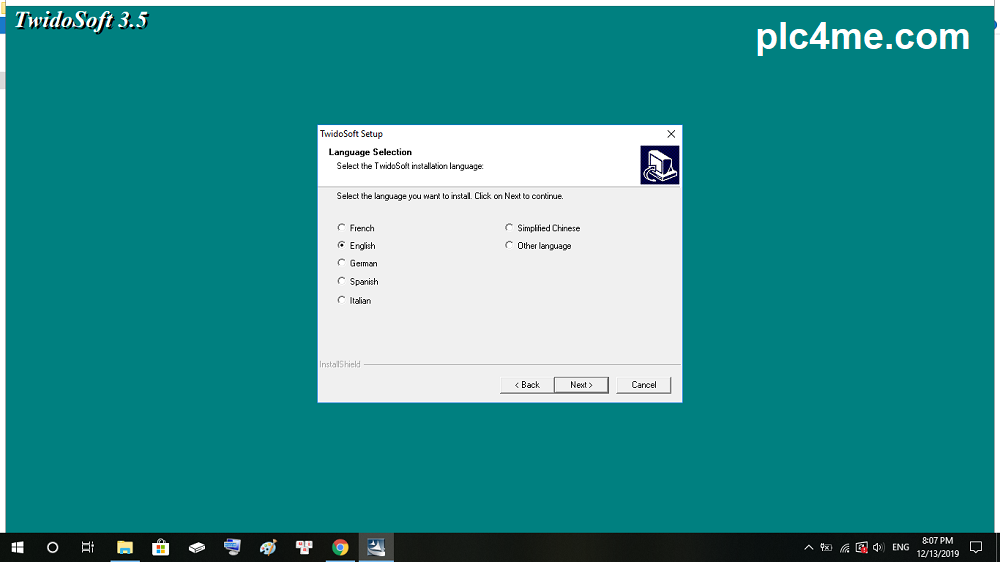
Task: Expand hidden system tray icons
Action: click(x=808, y=547)
